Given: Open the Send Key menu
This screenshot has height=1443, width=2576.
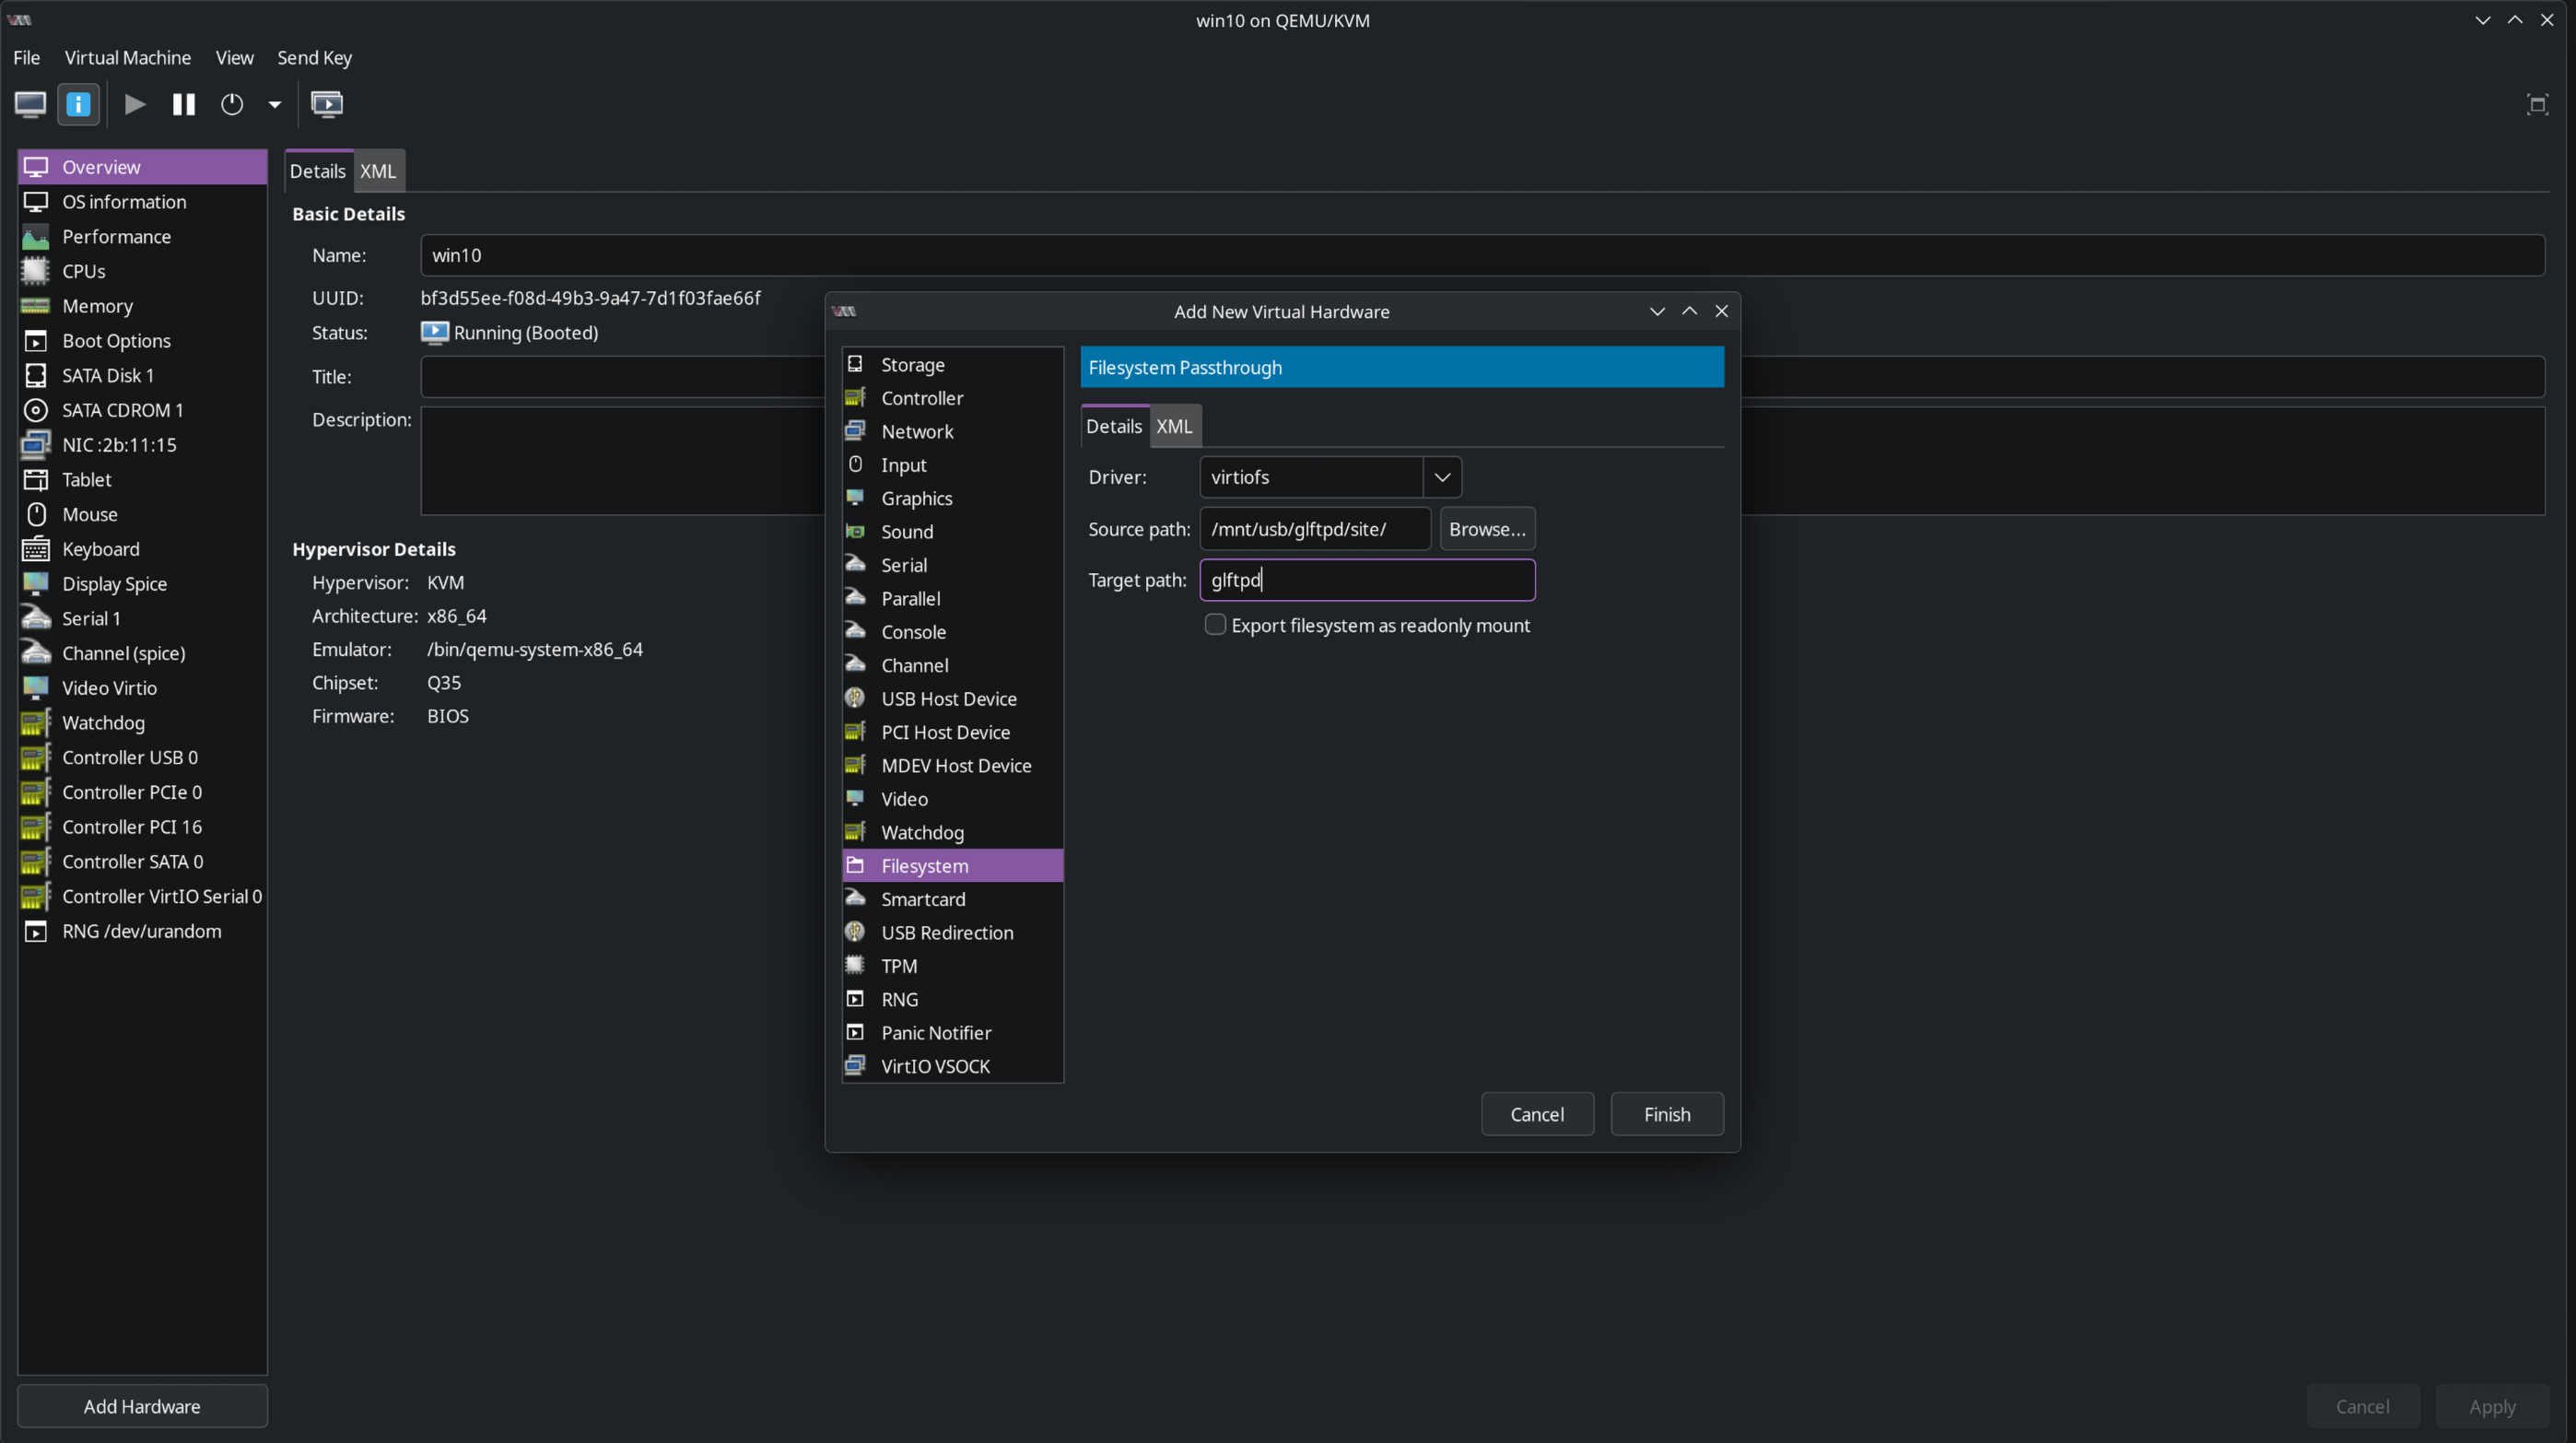Looking at the screenshot, I should coord(314,57).
